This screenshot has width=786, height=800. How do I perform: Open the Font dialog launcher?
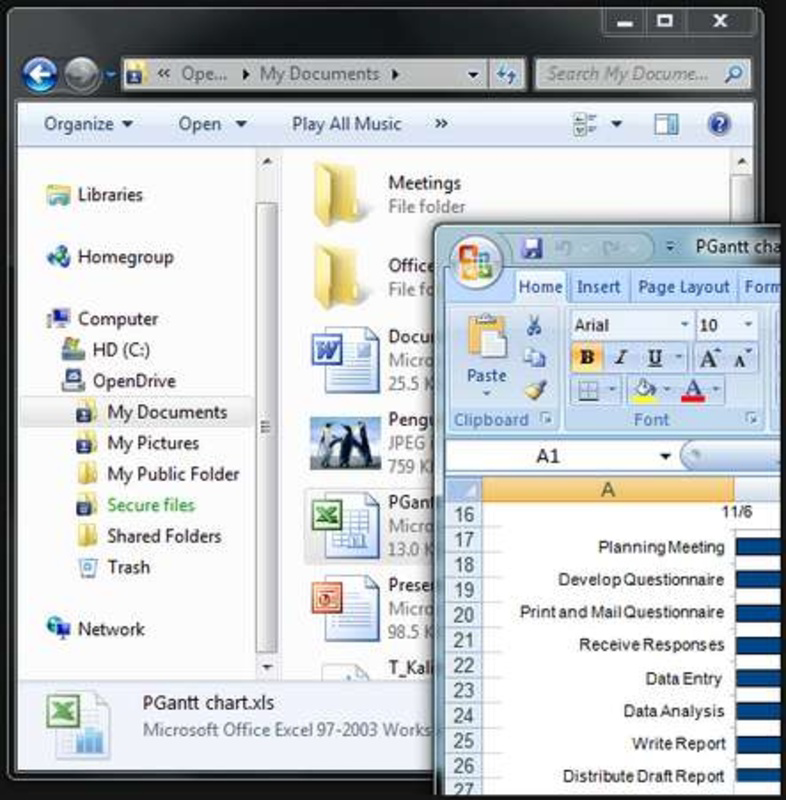pyautogui.click(x=751, y=419)
